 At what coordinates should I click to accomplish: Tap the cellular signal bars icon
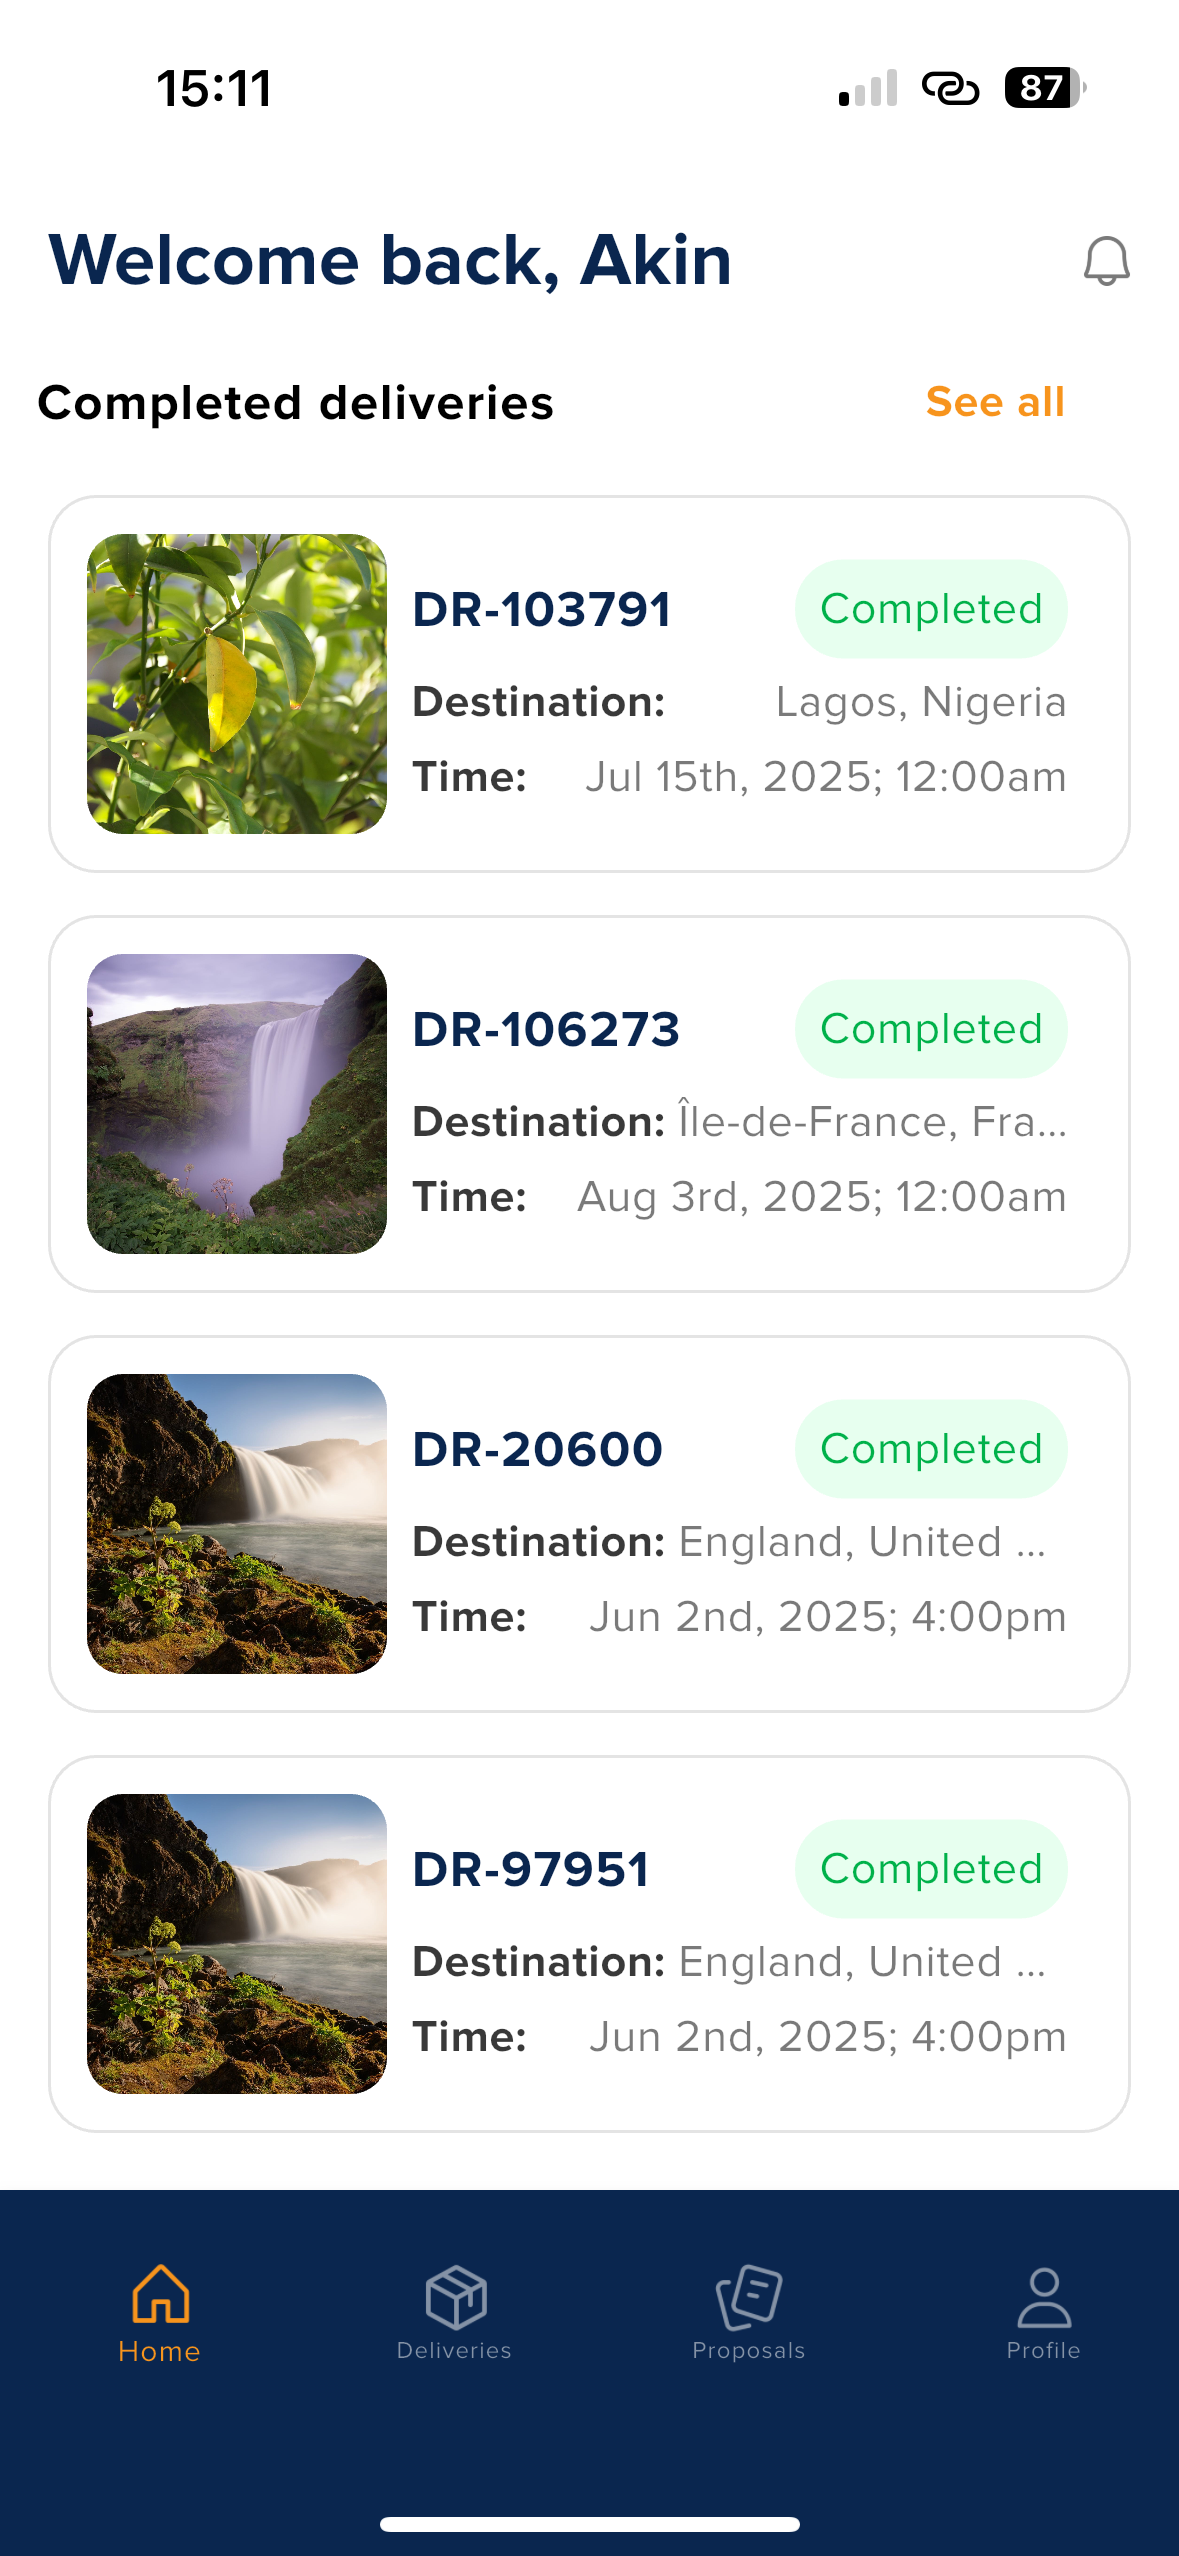(868, 88)
